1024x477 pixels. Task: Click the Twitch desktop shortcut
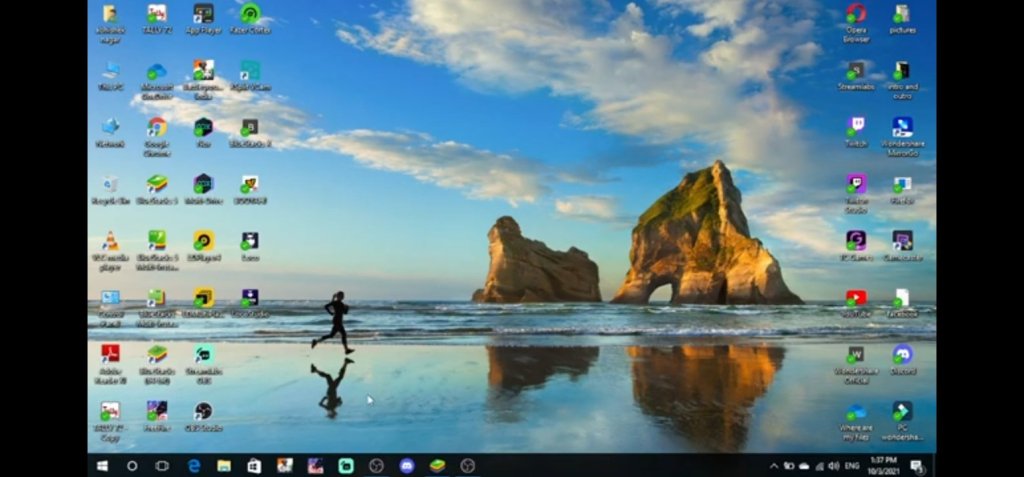(x=856, y=127)
